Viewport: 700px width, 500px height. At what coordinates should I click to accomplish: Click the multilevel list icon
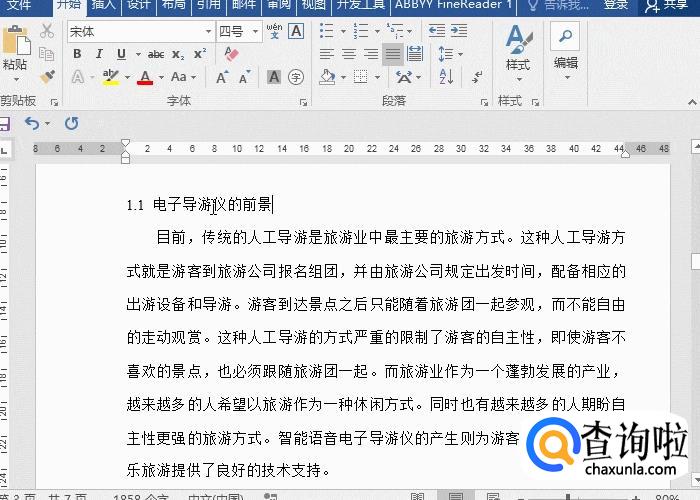point(395,31)
